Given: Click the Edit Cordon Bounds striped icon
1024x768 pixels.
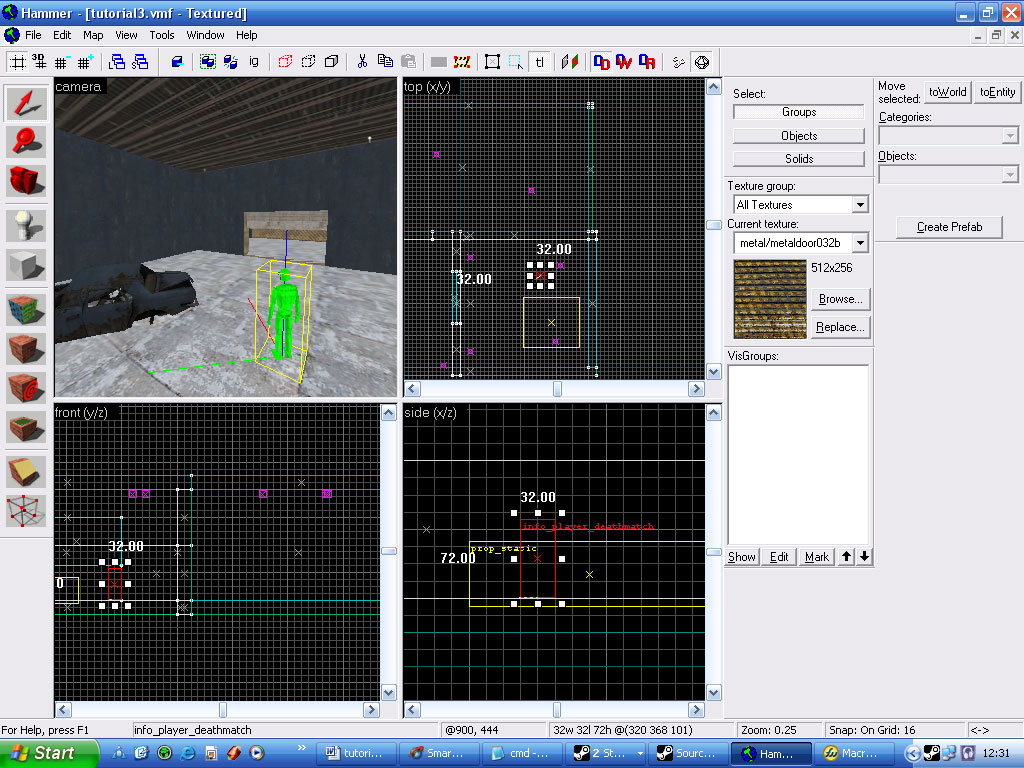Looking at the screenshot, I should (x=462, y=62).
